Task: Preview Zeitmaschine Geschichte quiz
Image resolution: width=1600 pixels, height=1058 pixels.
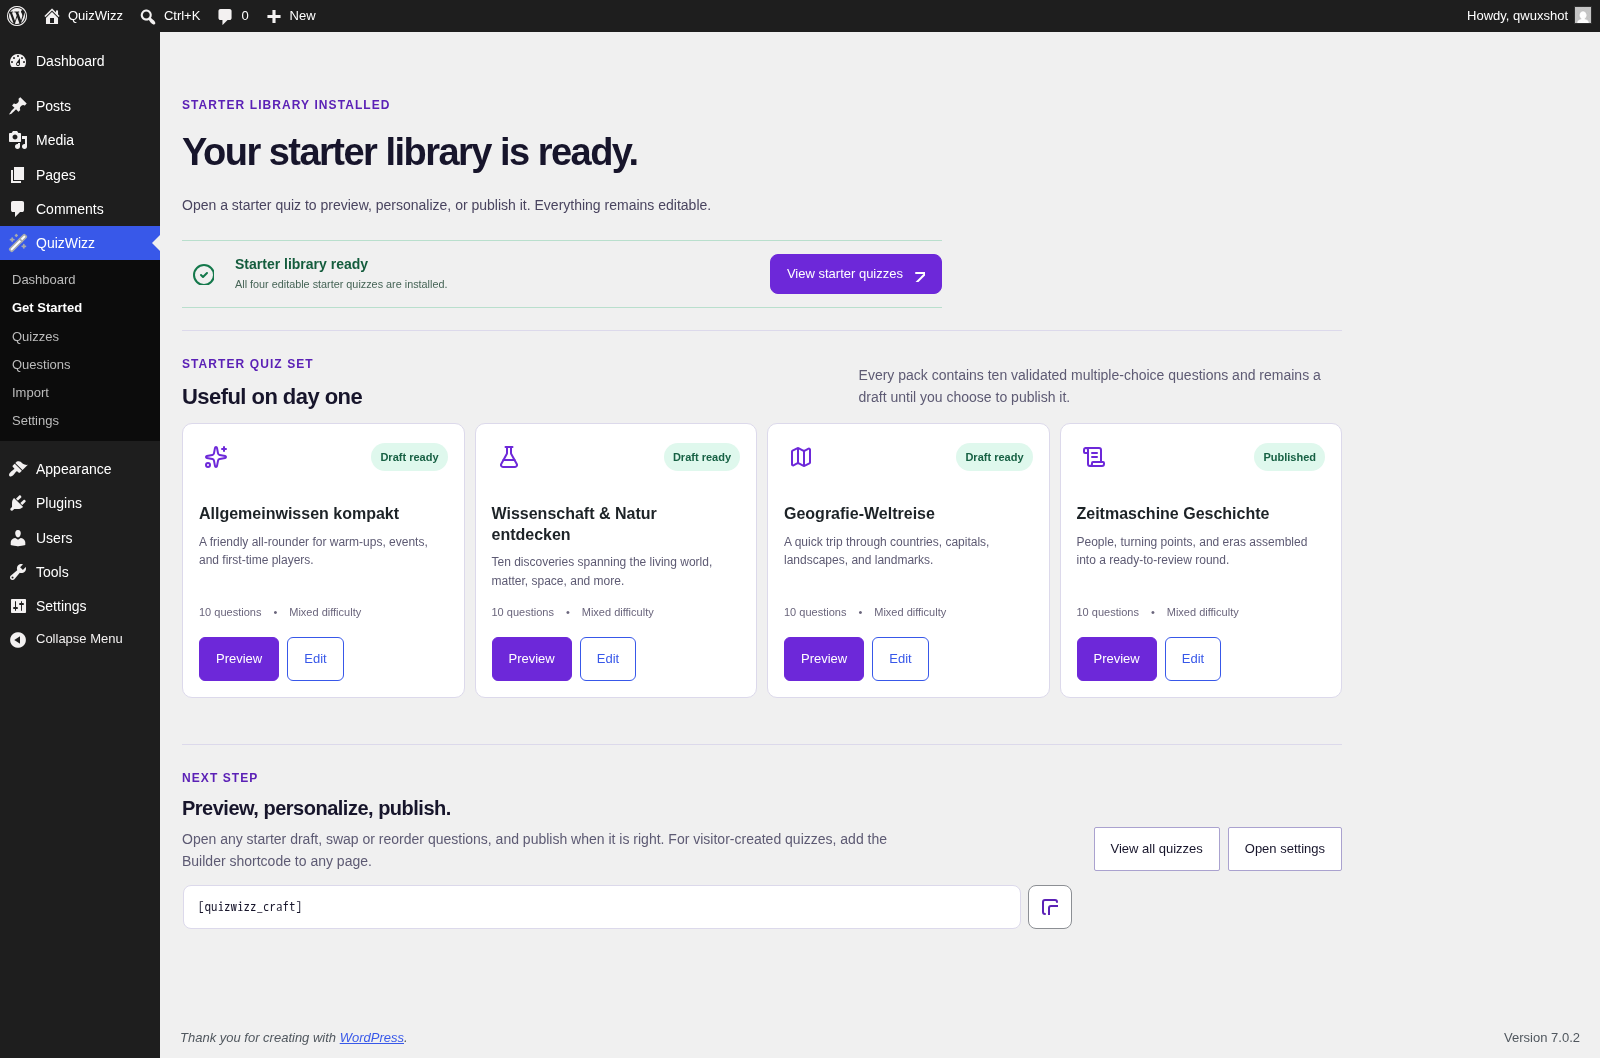Action: 1117,659
